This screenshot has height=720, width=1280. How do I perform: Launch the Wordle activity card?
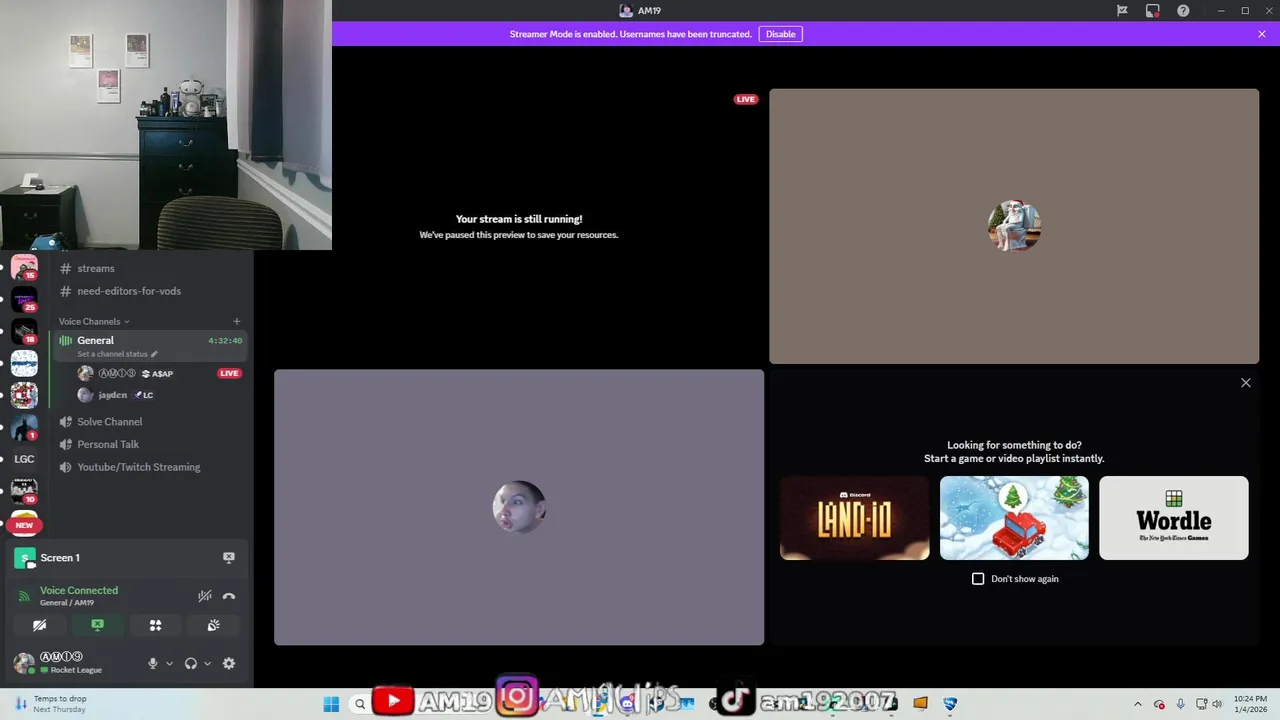1174,518
